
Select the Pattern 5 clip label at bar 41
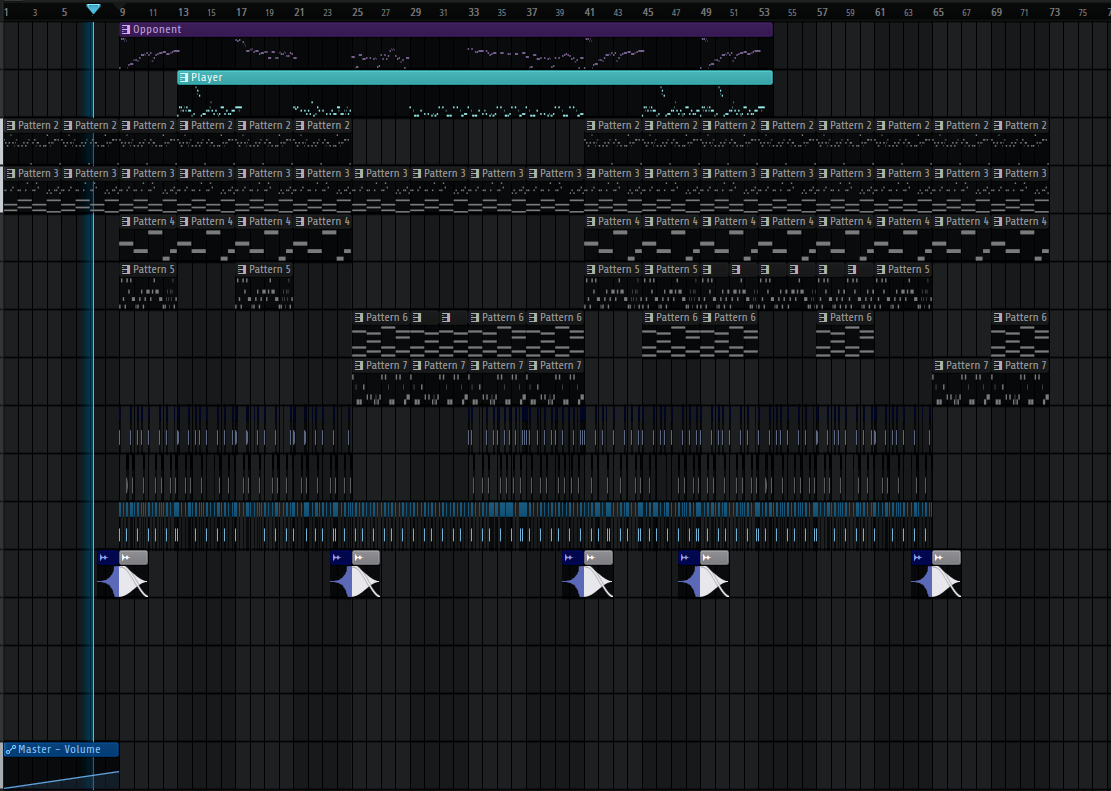tap(619, 269)
